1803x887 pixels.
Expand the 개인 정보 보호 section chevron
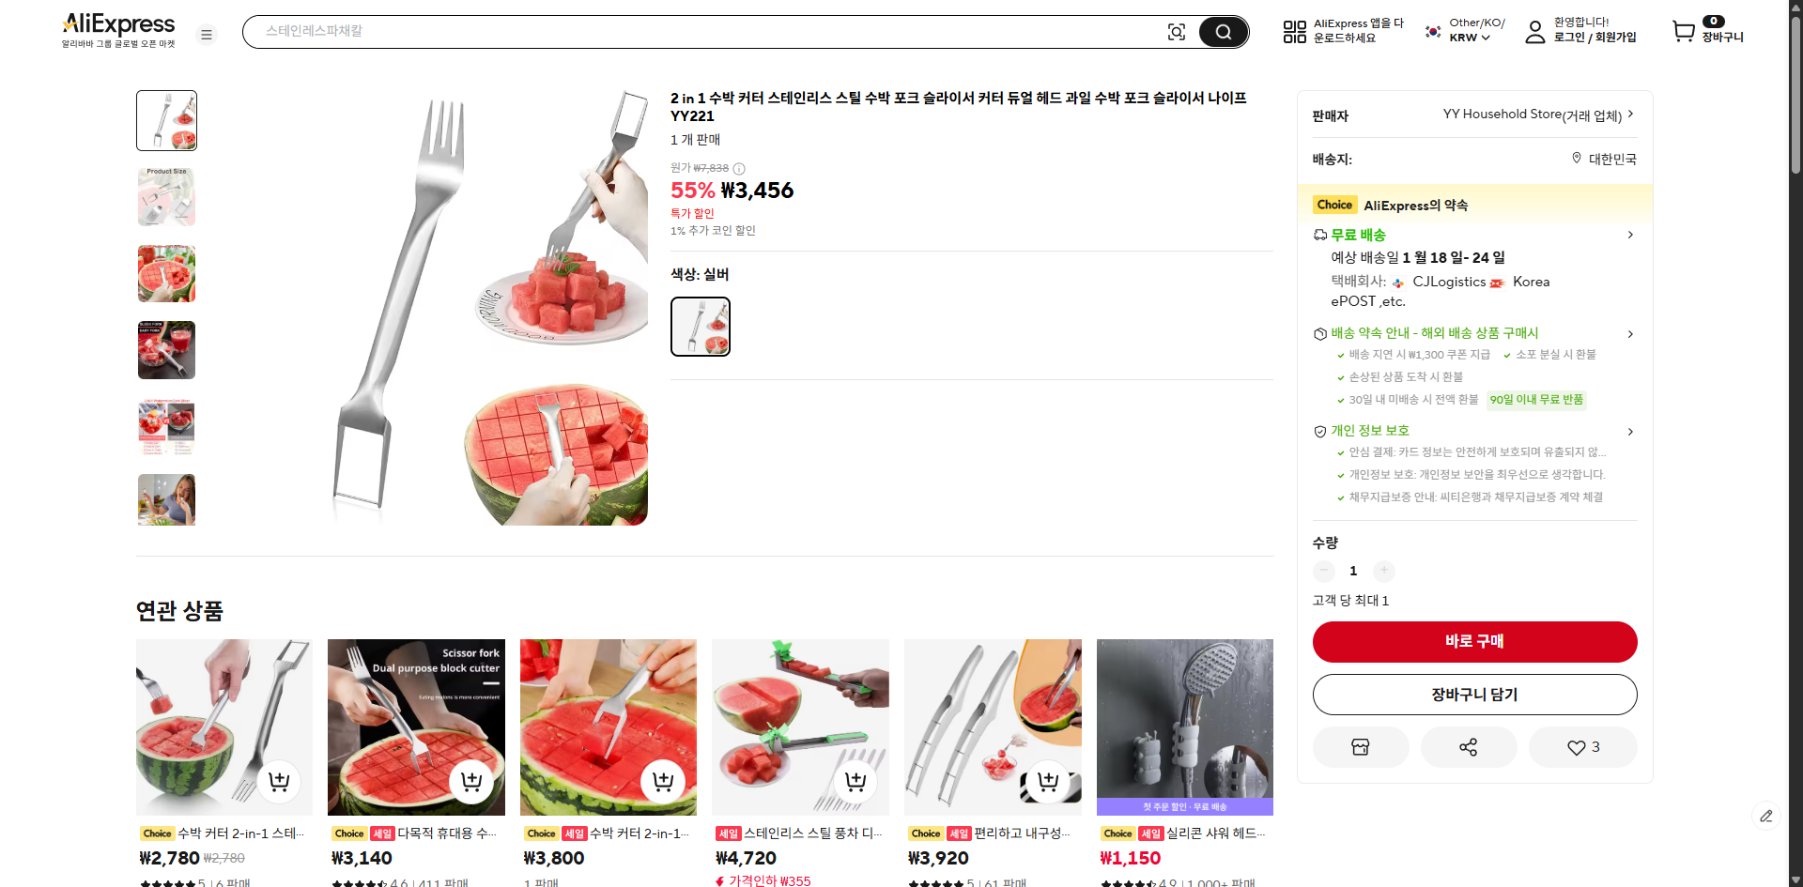point(1630,431)
